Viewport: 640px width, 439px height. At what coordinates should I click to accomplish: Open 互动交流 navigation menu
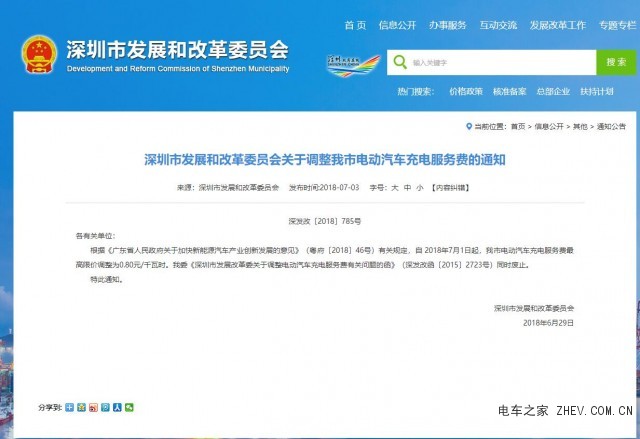(498, 25)
